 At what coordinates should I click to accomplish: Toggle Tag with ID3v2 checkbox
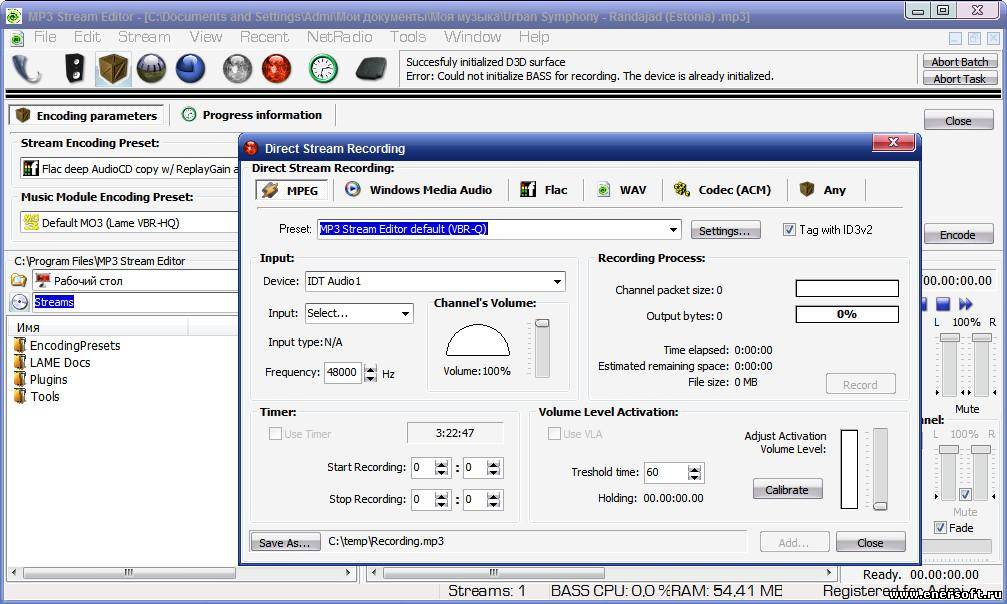789,229
